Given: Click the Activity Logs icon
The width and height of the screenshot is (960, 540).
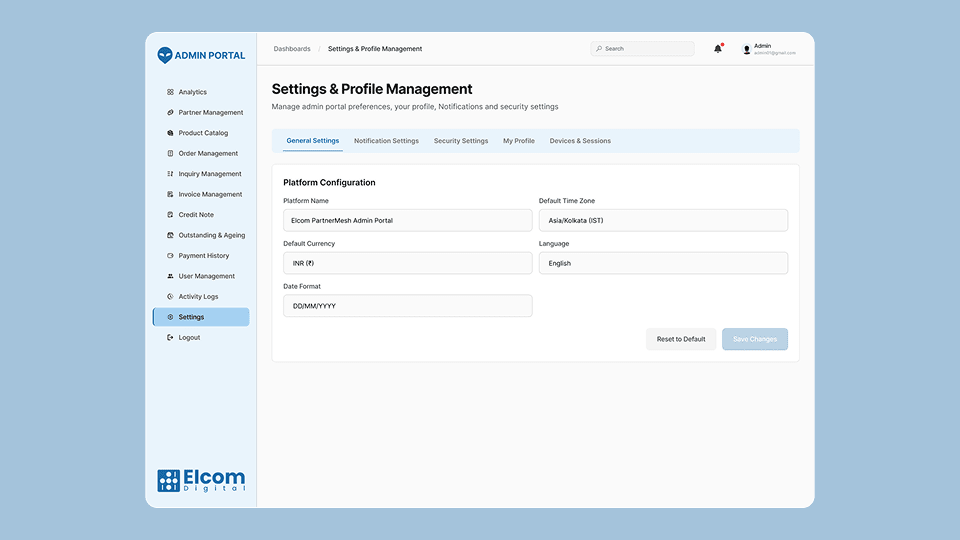Looking at the screenshot, I should coord(170,297).
